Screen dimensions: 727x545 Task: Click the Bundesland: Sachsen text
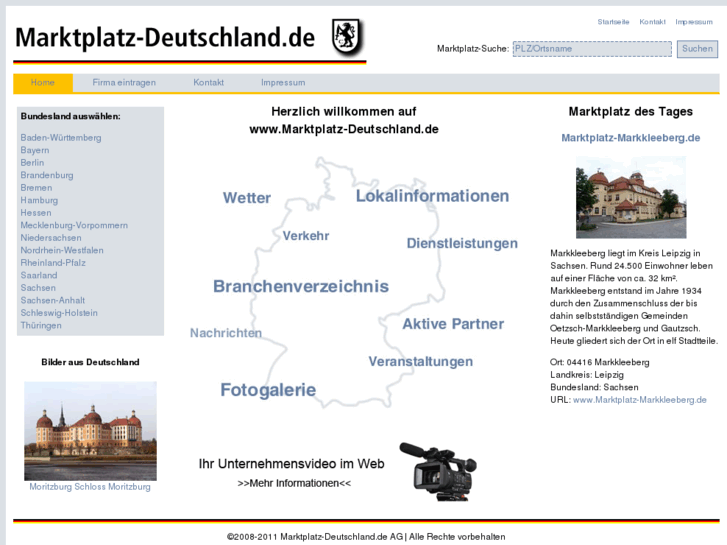(x=594, y=387)
